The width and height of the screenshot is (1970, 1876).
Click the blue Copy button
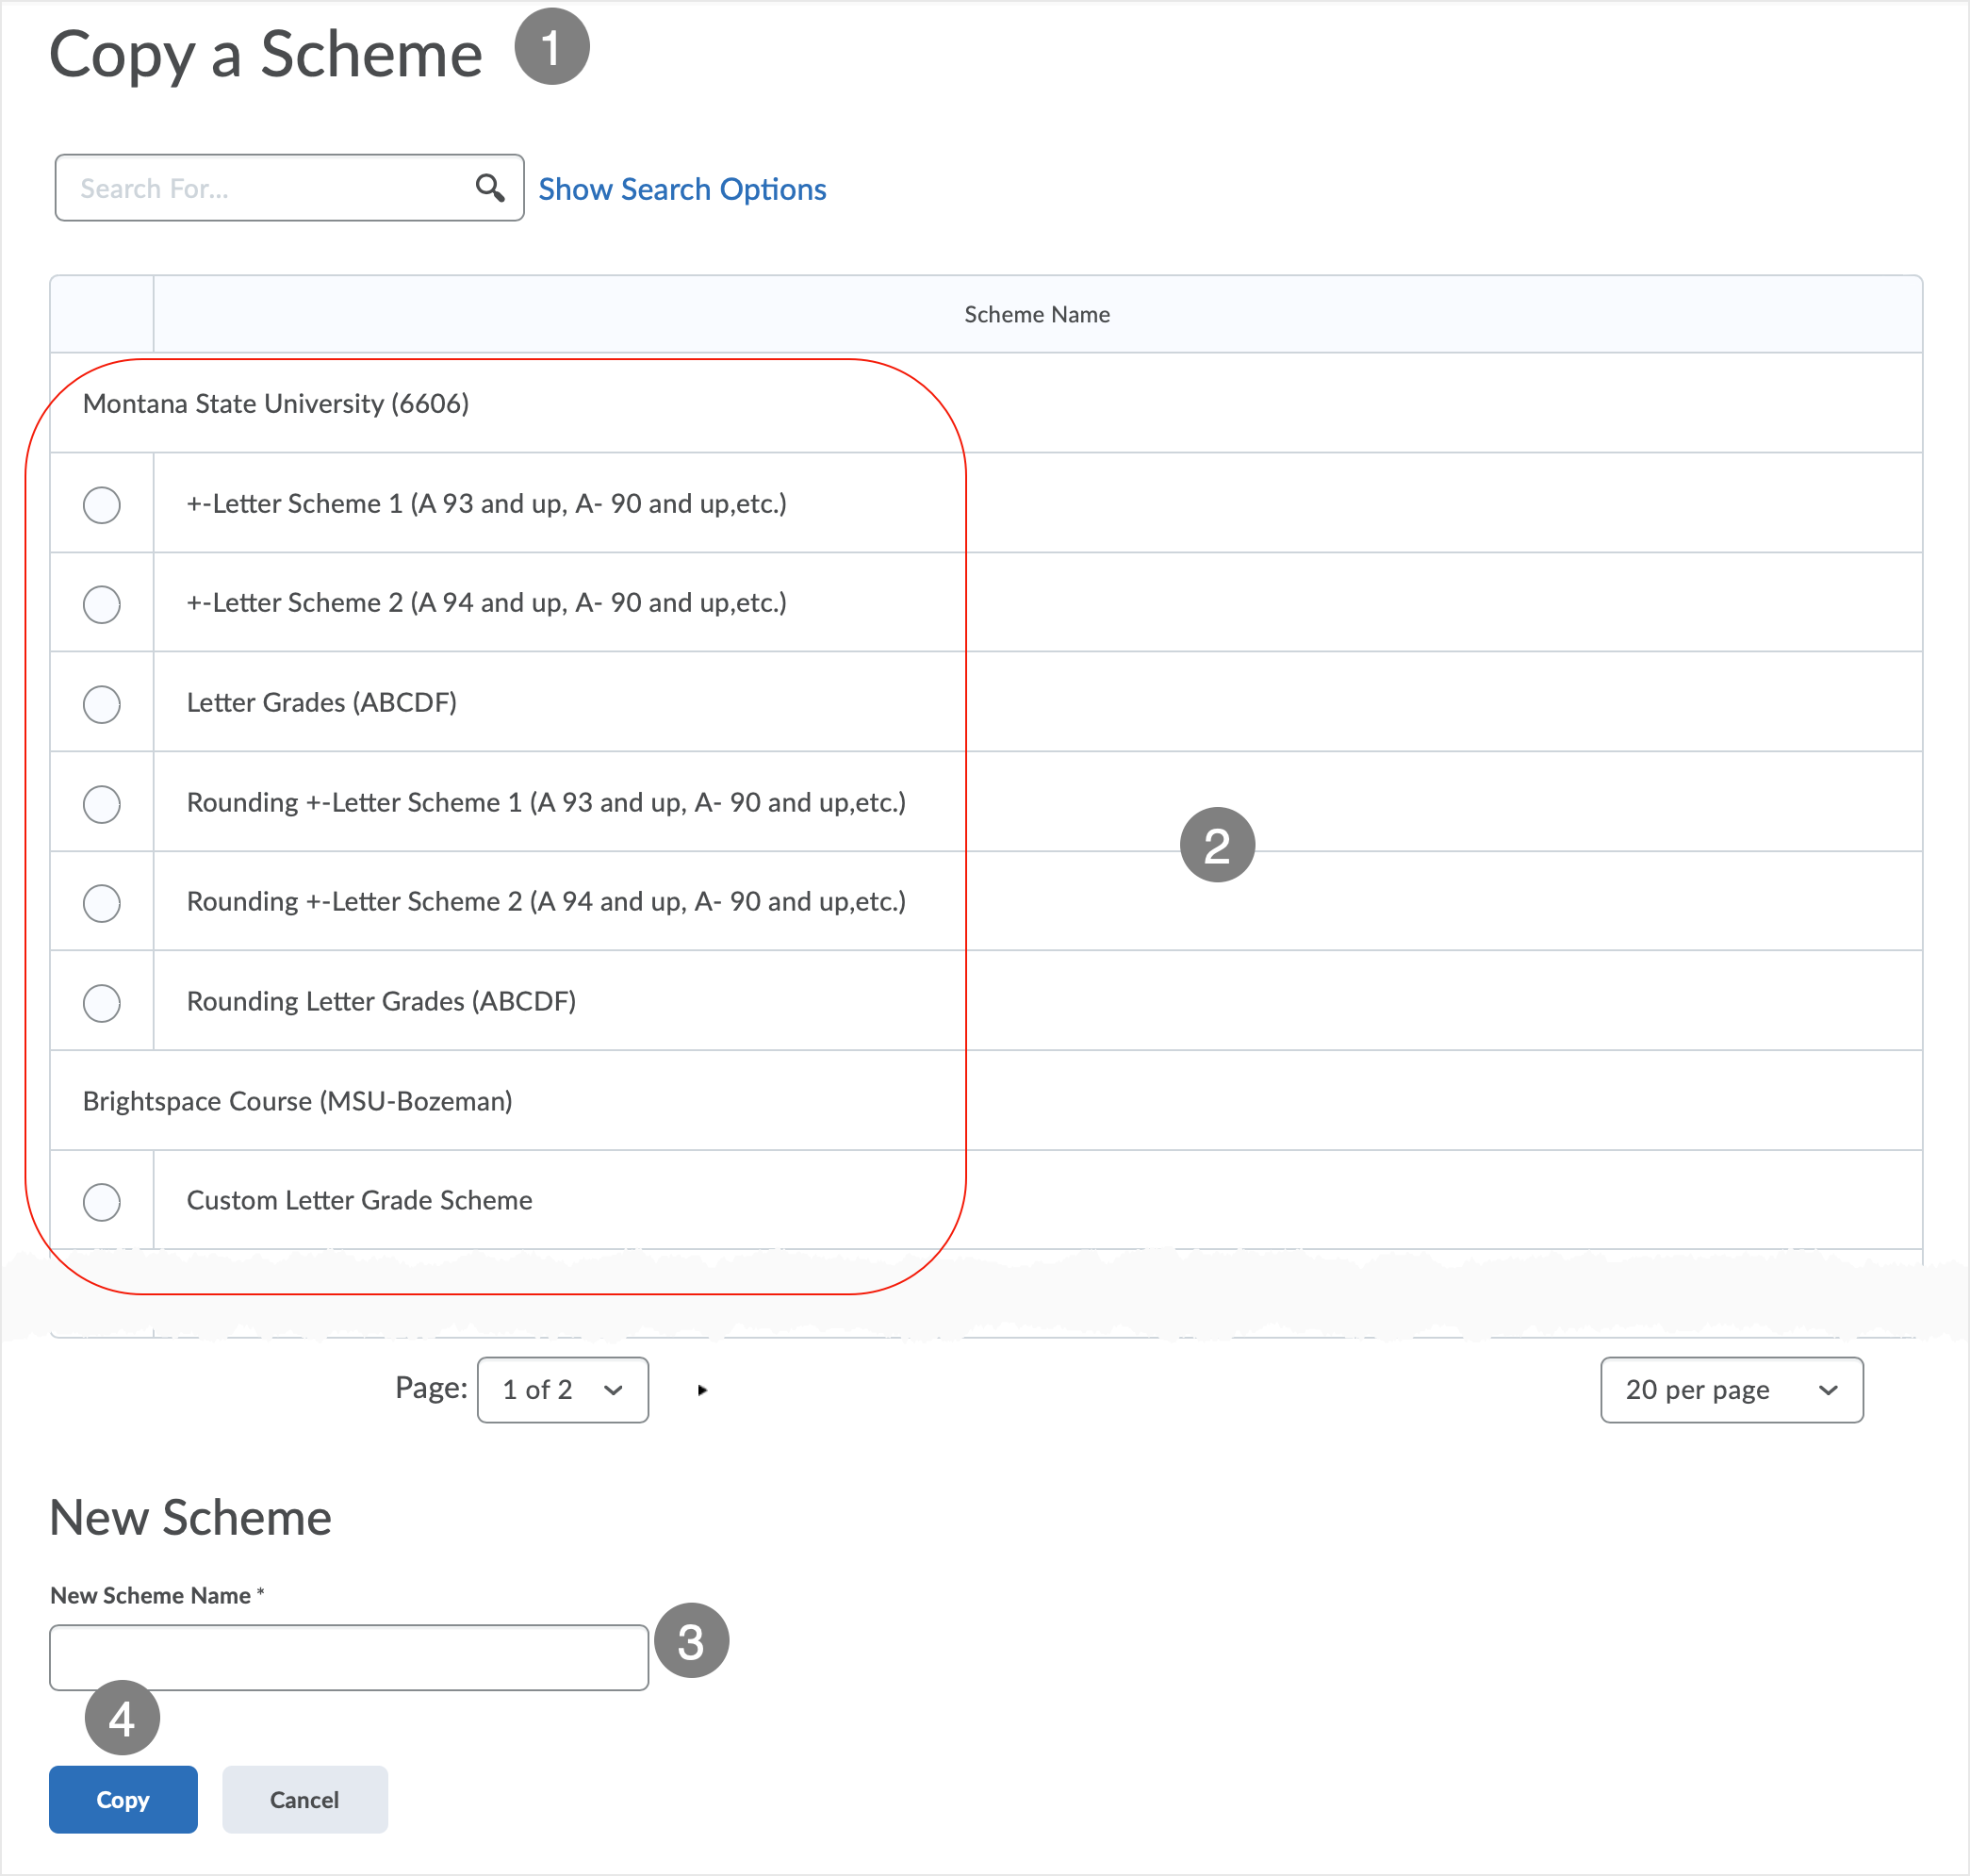point(123,1799)
